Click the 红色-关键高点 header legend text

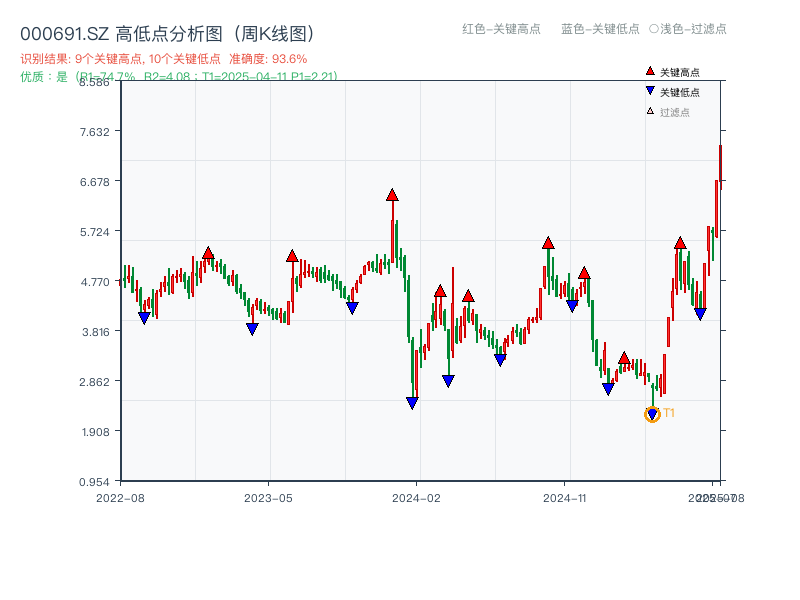501,29
